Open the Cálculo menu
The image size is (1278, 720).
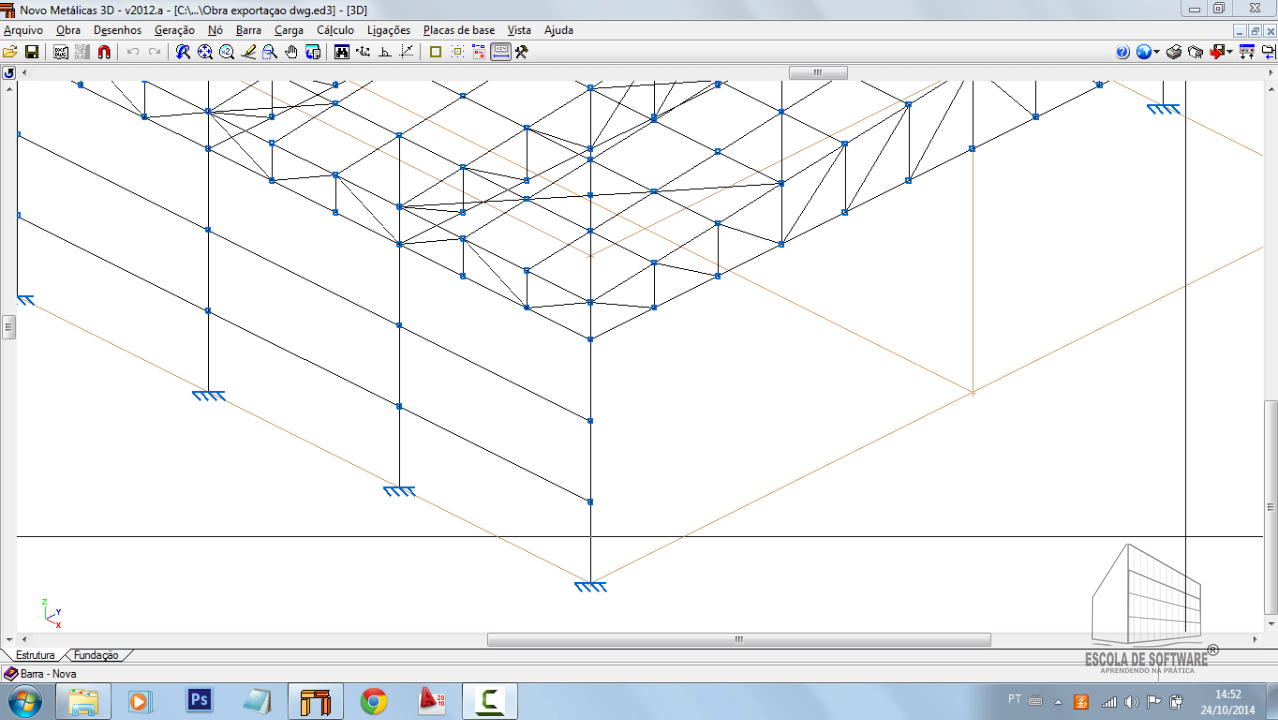coord(335,30)
